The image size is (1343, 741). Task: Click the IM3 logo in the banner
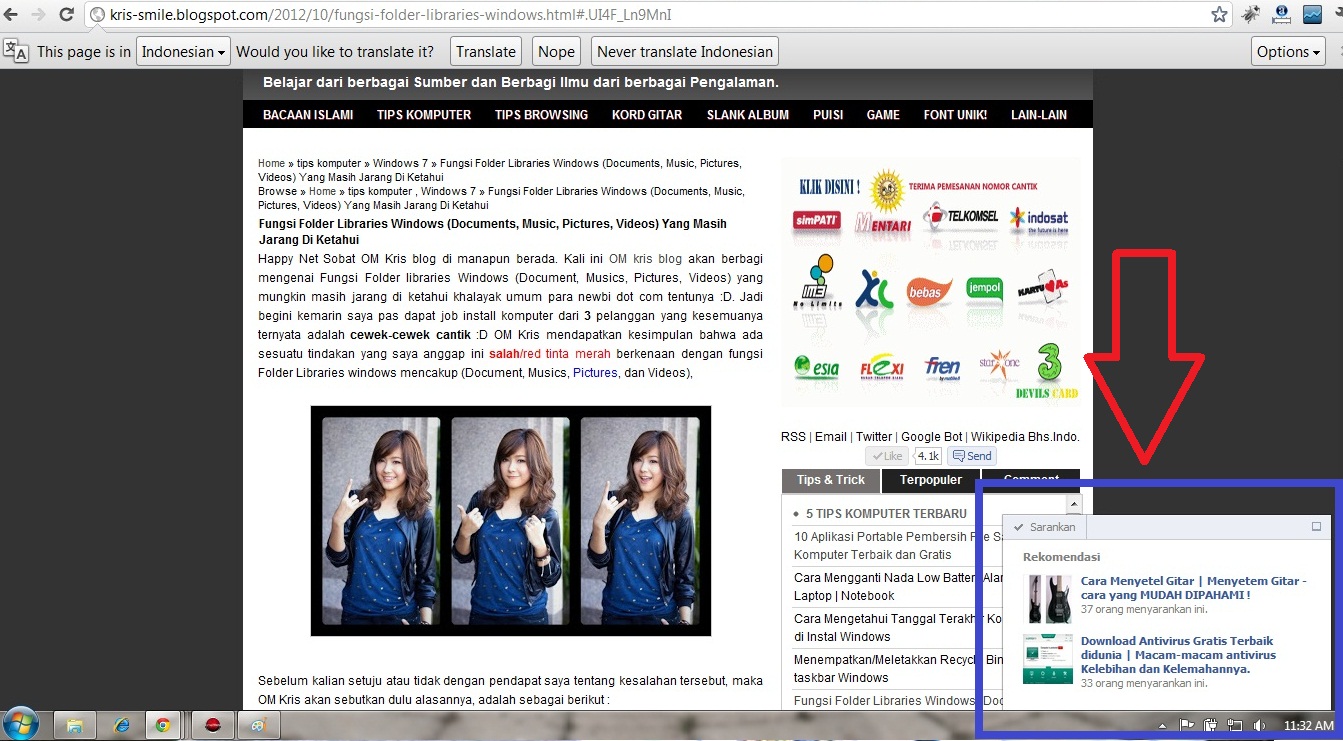(x=817, y=283)
